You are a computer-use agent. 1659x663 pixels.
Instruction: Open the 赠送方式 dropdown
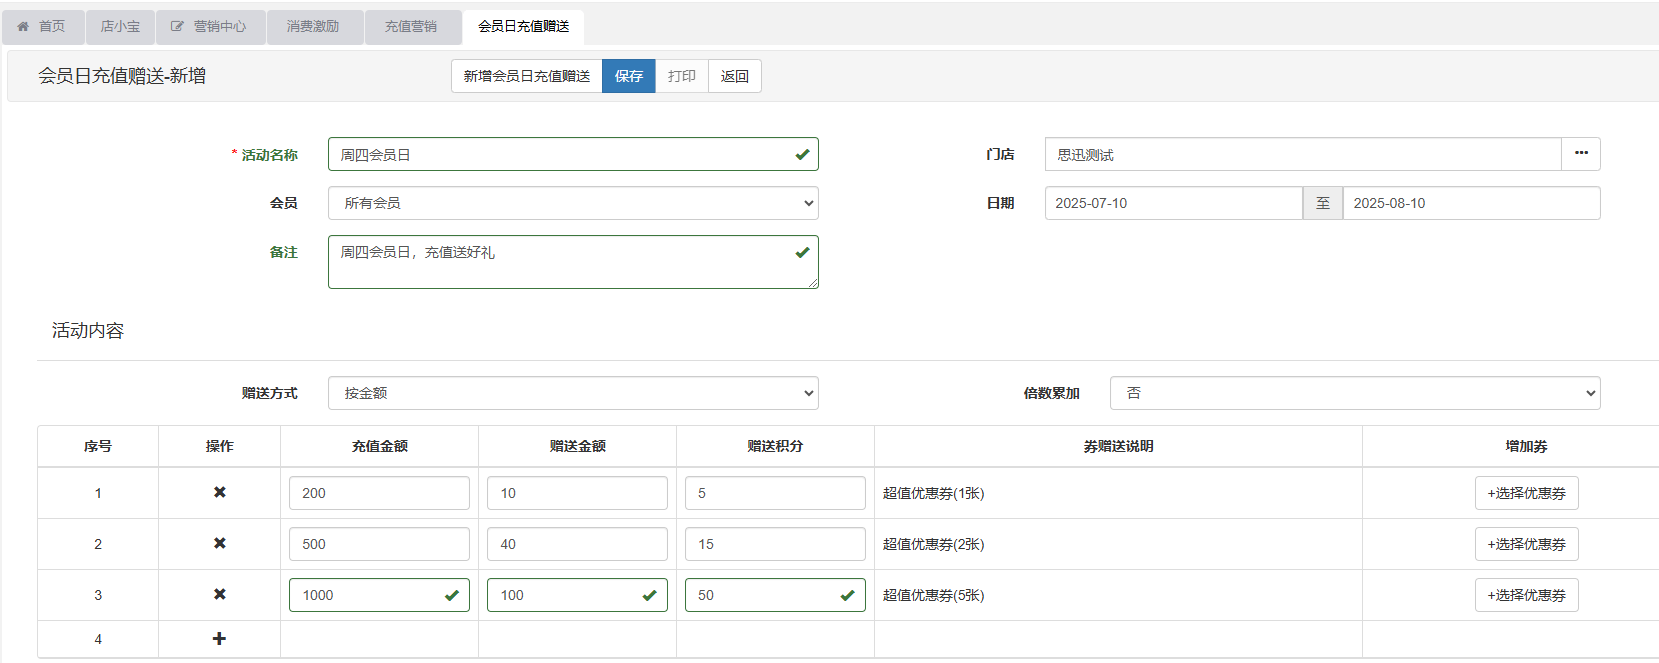[x=573, y=393]
